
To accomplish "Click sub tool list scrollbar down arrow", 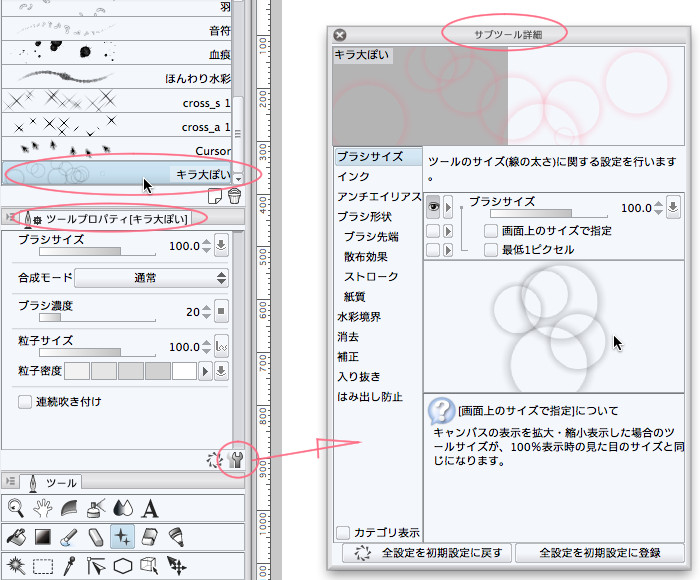I will [238, 179].
